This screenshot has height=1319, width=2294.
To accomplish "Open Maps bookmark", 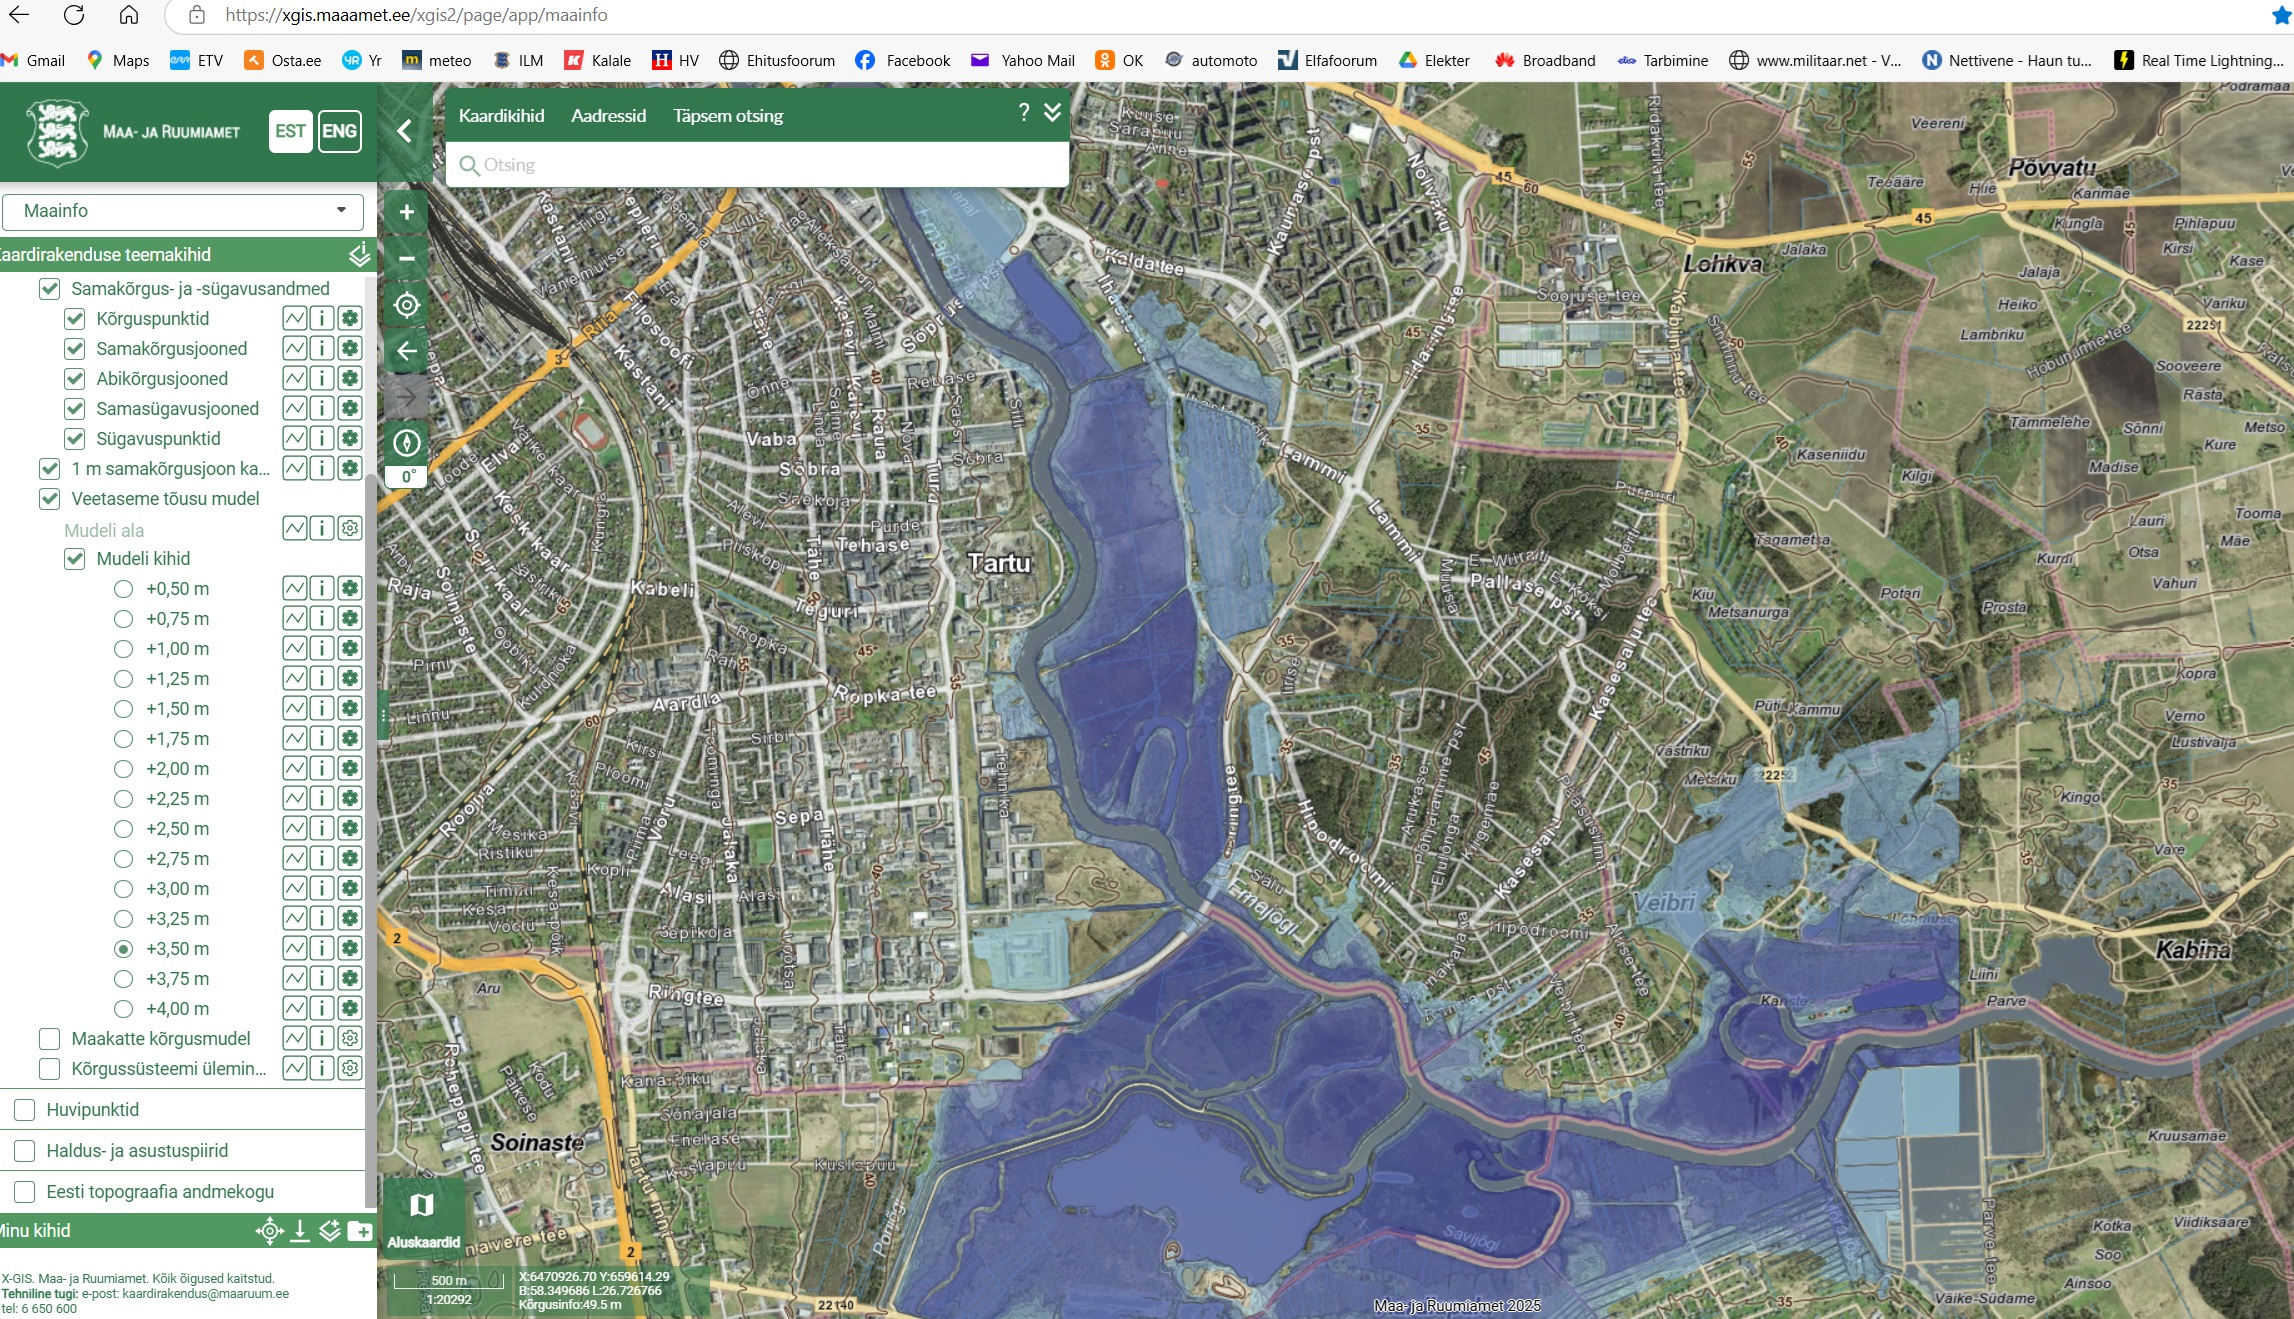I will click(118, 60).
